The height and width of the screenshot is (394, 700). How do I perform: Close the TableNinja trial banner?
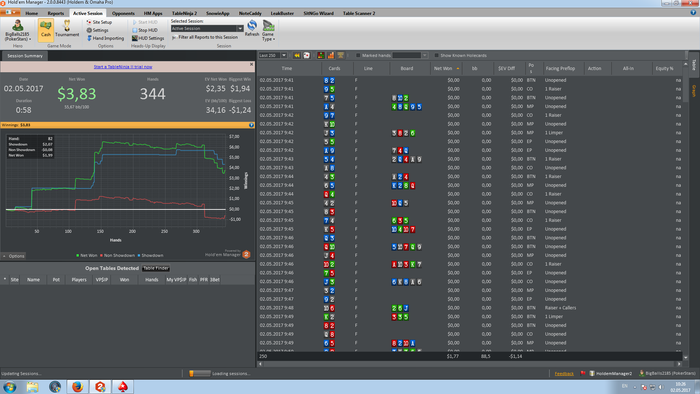(251, 64)
